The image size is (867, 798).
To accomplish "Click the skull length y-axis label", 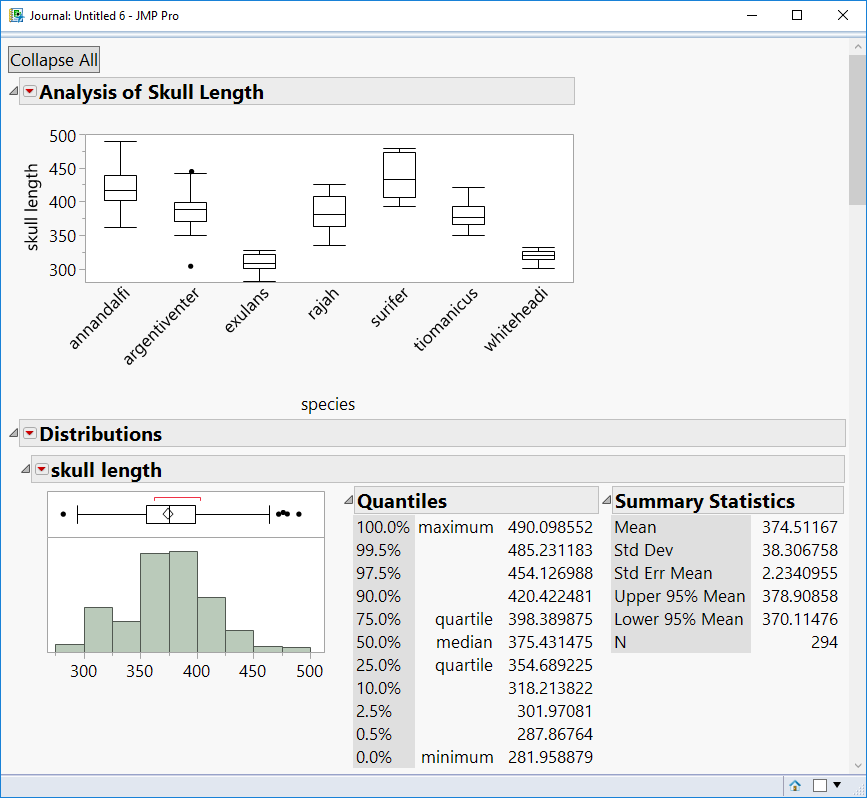I will pos(32,207).
